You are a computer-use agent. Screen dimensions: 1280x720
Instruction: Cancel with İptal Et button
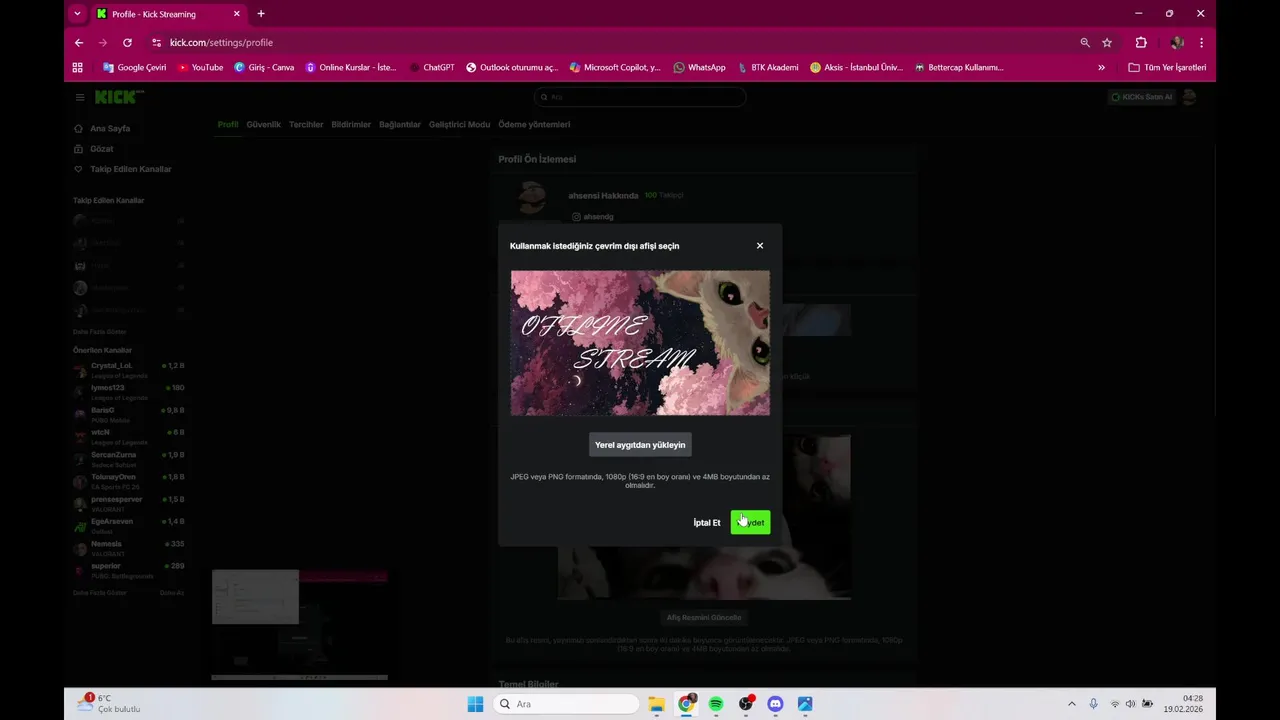pyautogui.click(x=707, y=523)
